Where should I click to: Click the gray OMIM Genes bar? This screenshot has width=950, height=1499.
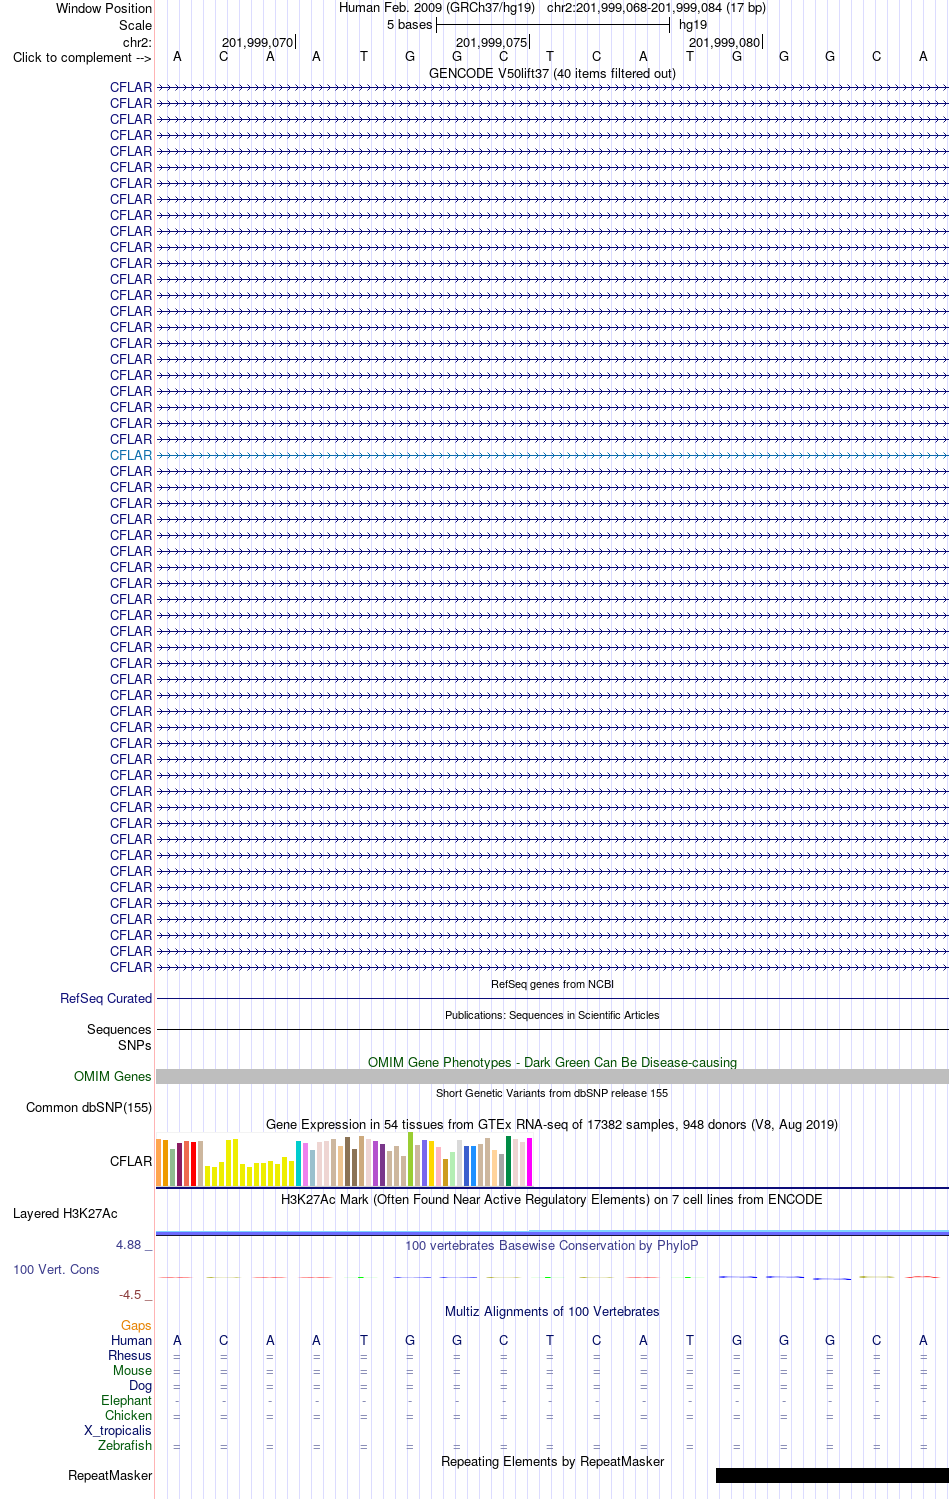point(552,1076)
